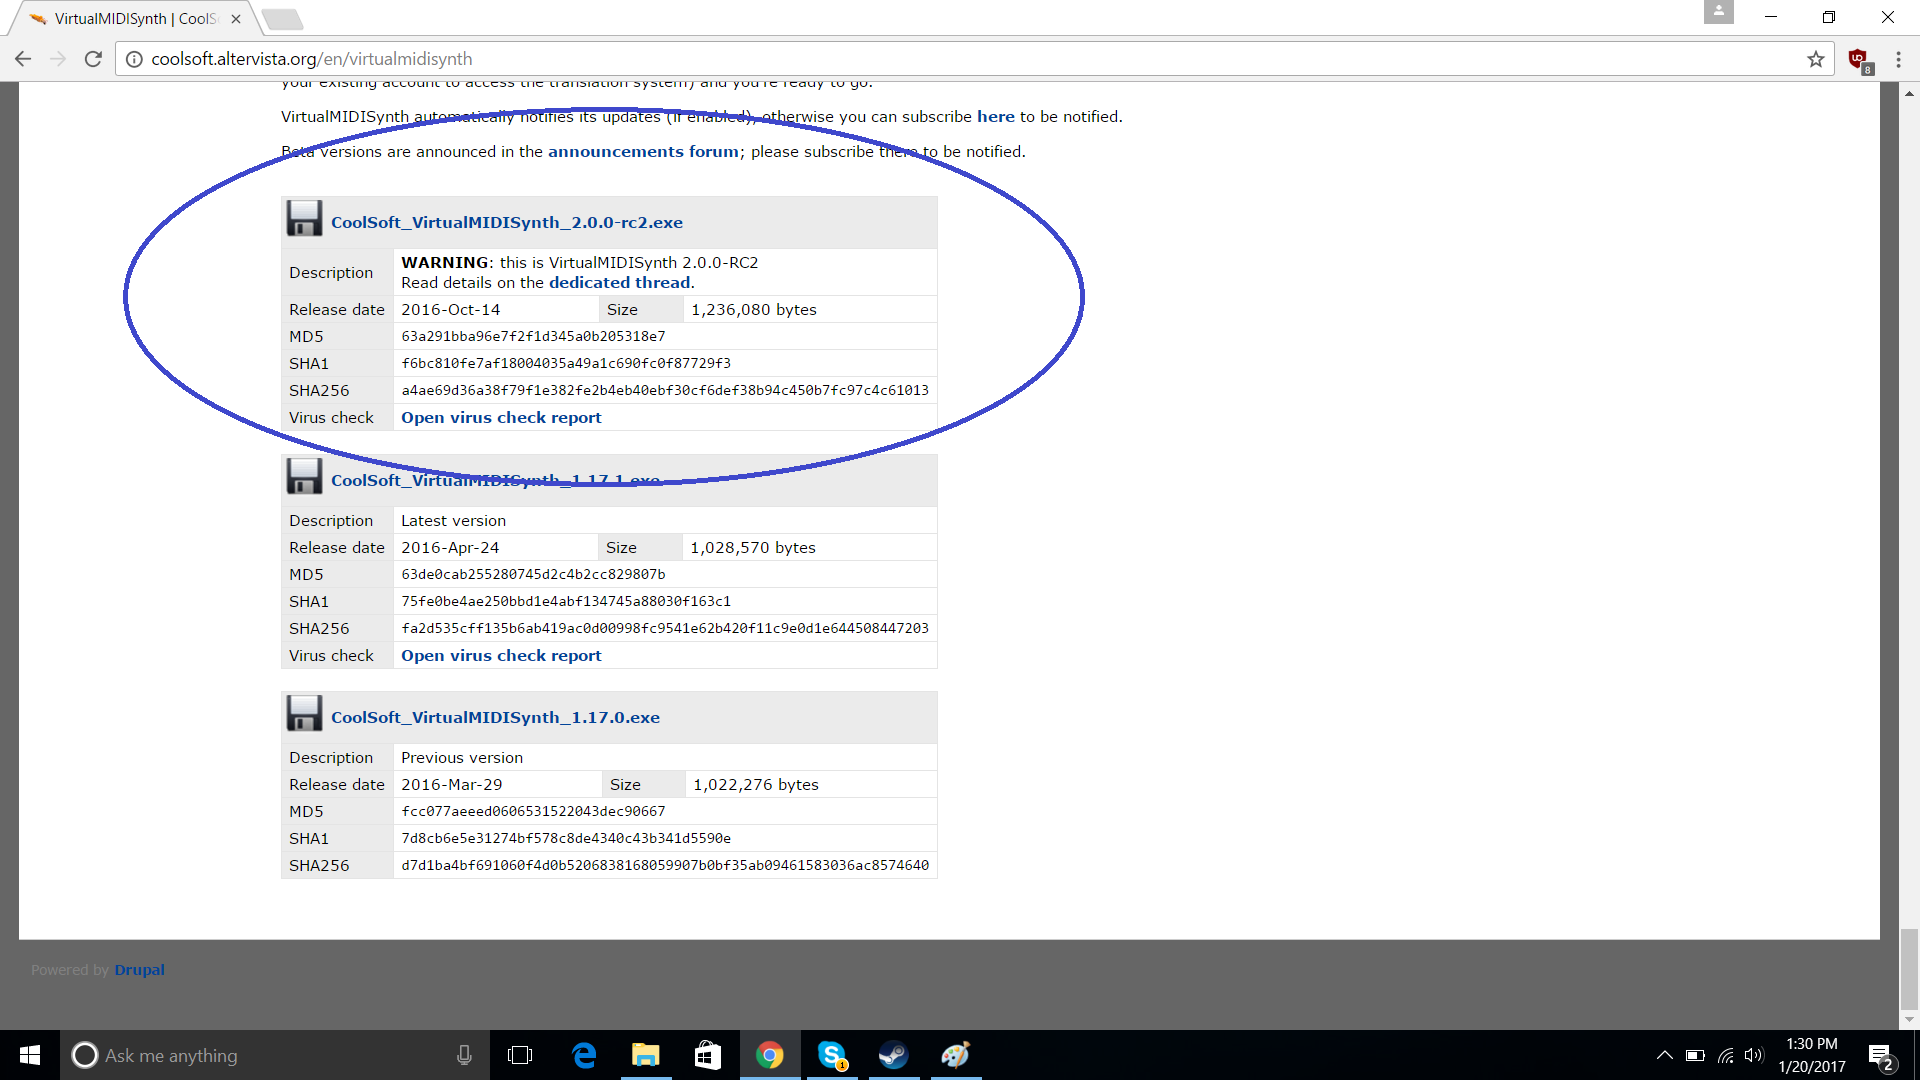Download CoolSoft_VirtualMIDISynth_1.17.0.exe link
The height and width of the screenshot is (1080, 1920).
495,718
